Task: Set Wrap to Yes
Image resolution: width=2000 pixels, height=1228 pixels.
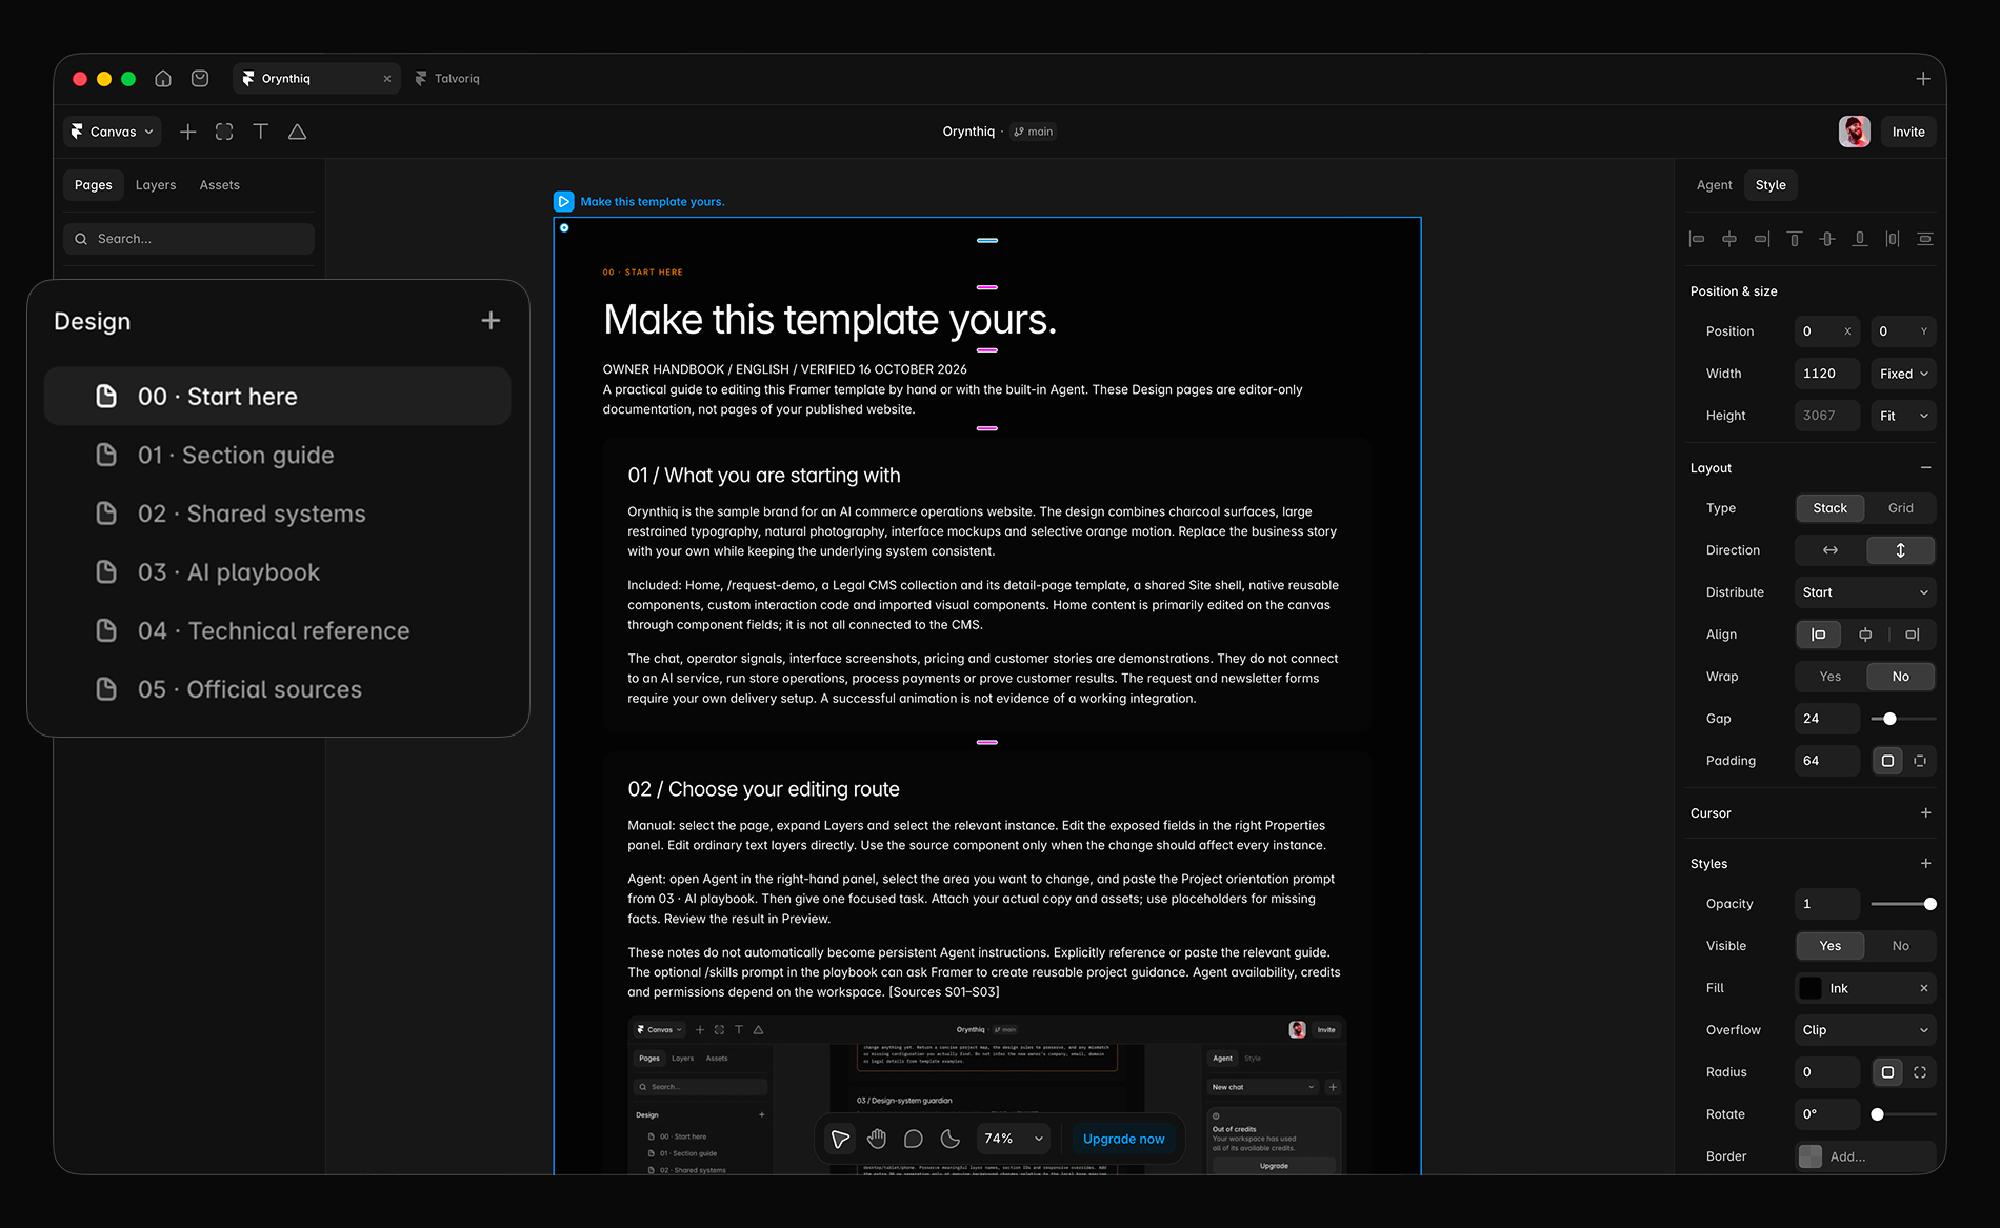Action: point(1830,676)
